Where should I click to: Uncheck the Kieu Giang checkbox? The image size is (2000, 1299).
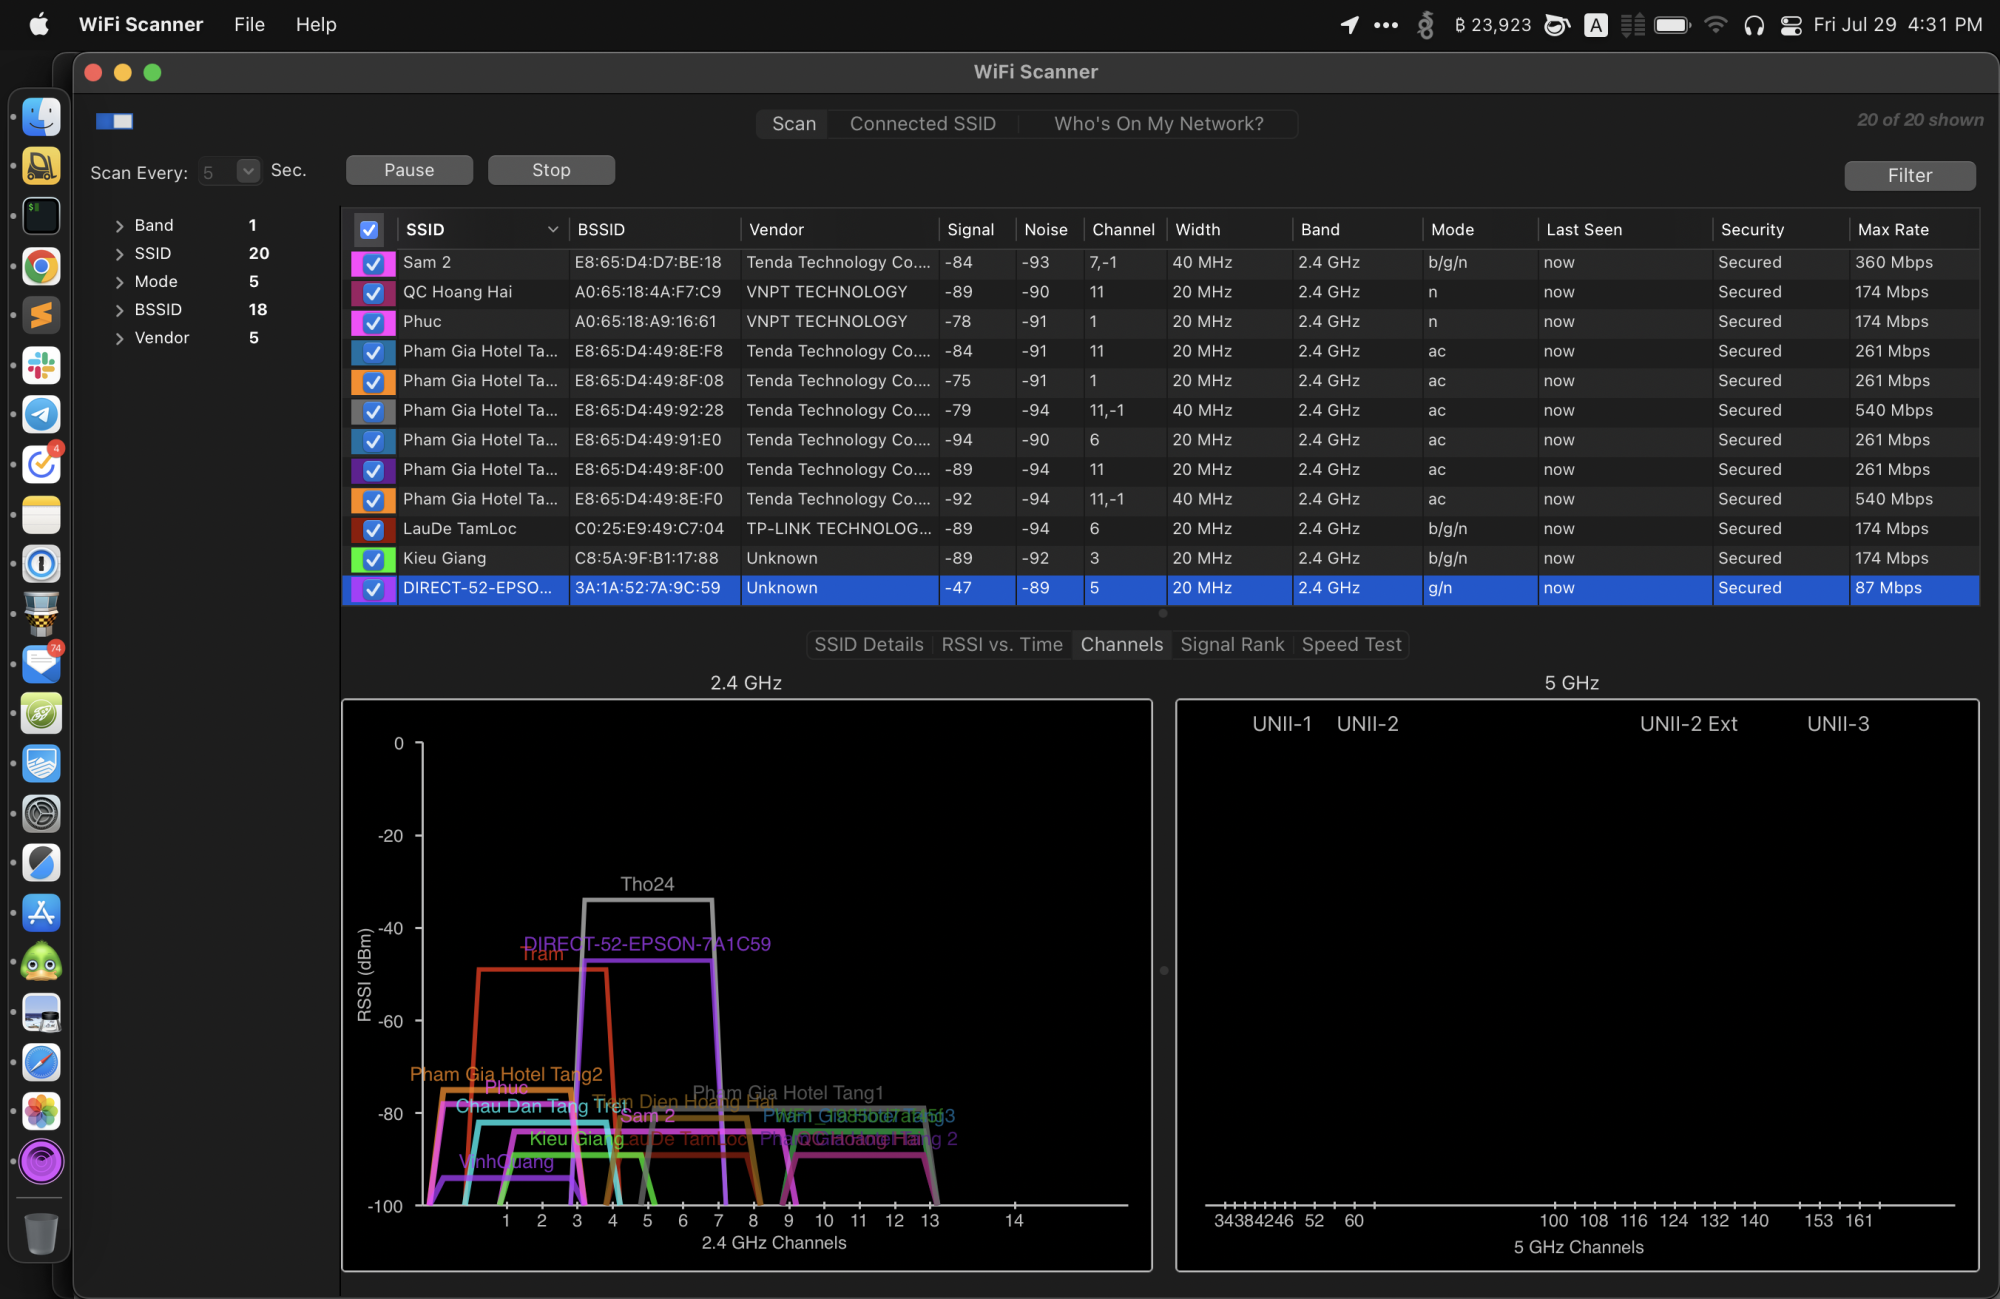374,559
